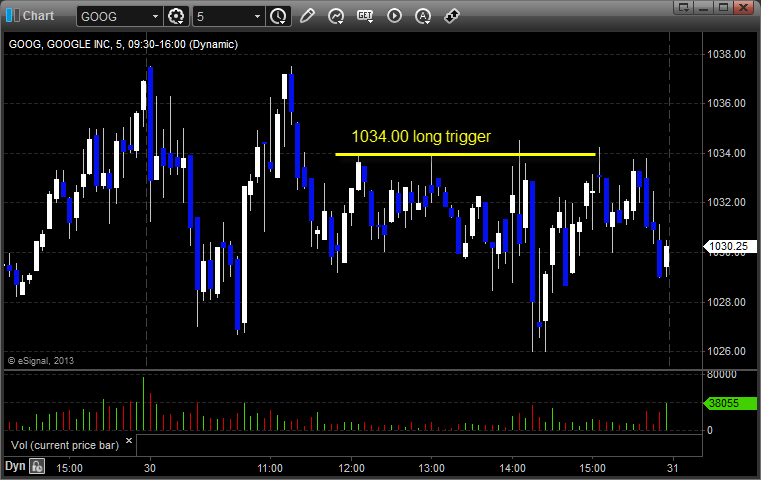This screenshot has width=761, height=480.
Task: Click the 1026.00 price axis label
Action: [x=726, y=351]
